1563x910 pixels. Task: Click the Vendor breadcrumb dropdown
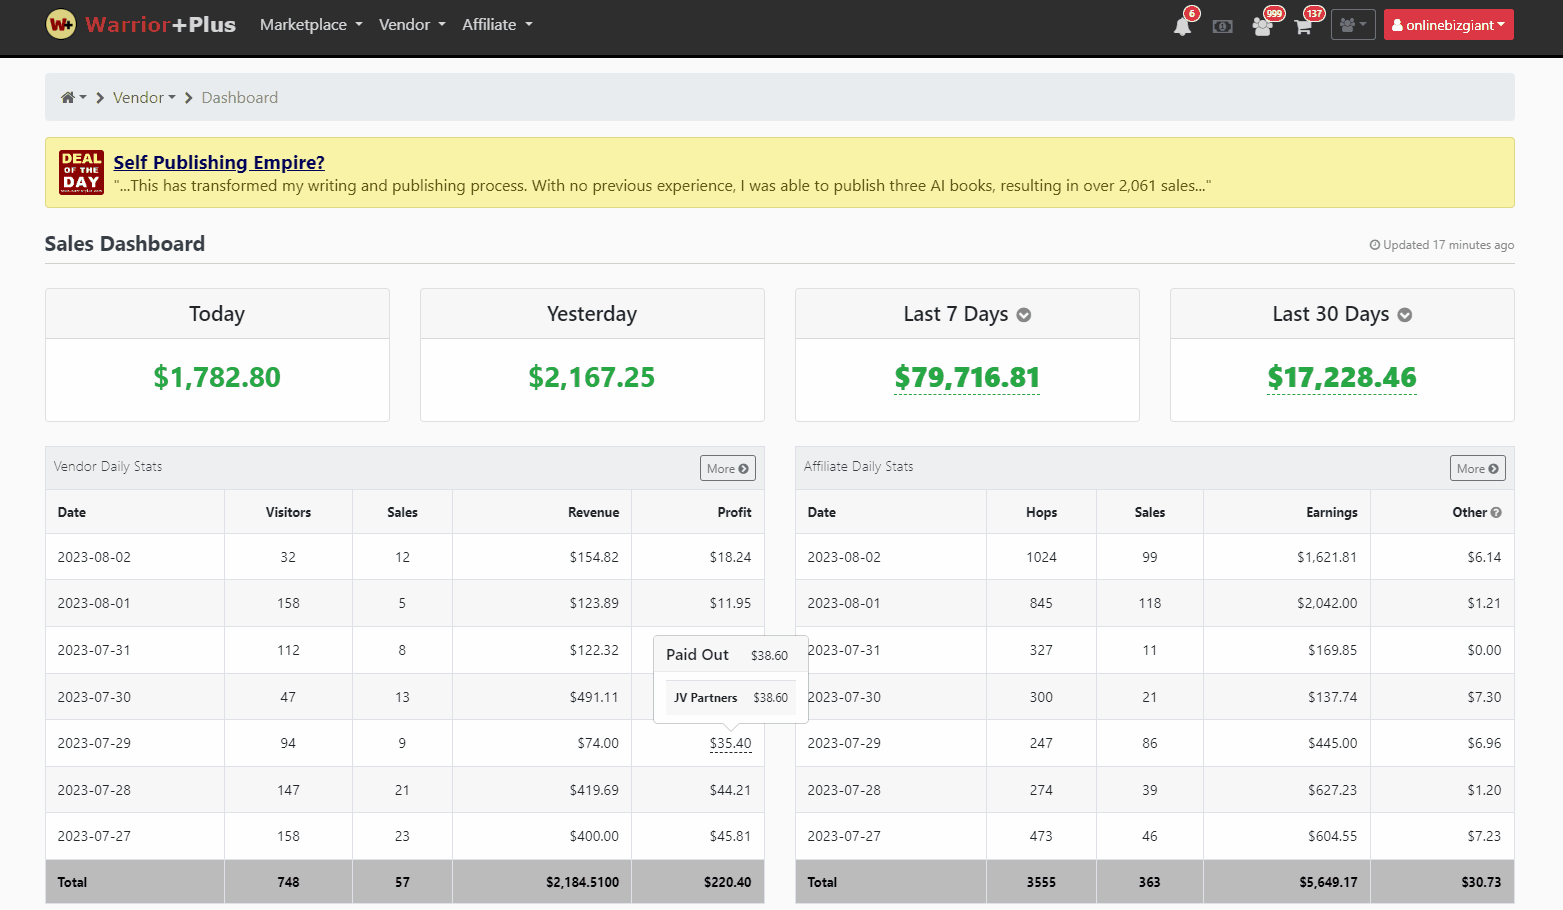(x=144, y=98)
